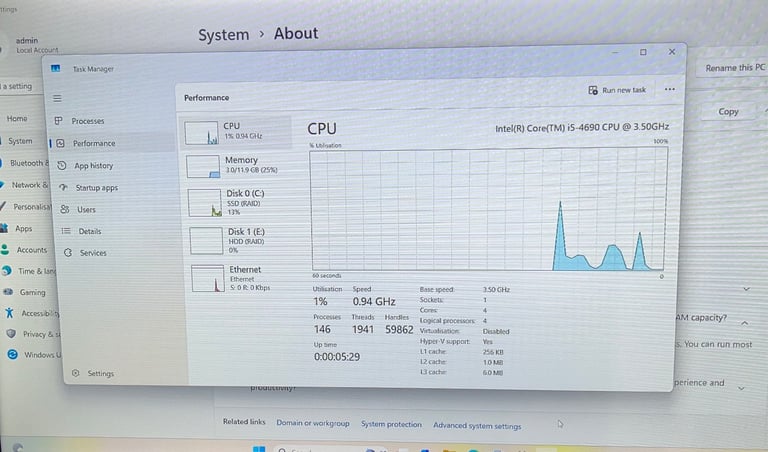Open Advanced system settings link
This screenshot has height=452, width=768.
pos(477,426)
